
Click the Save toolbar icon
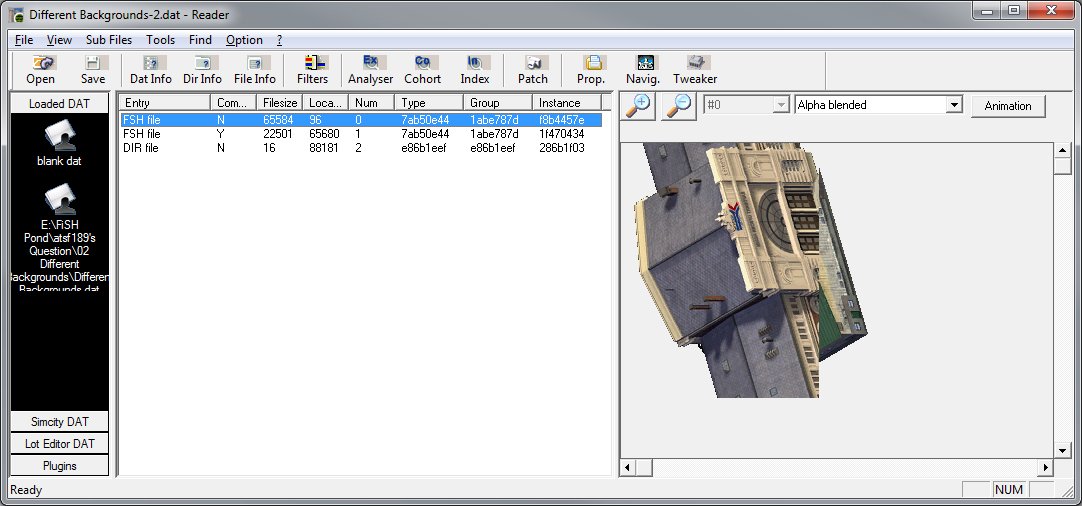tap(92, 70)
